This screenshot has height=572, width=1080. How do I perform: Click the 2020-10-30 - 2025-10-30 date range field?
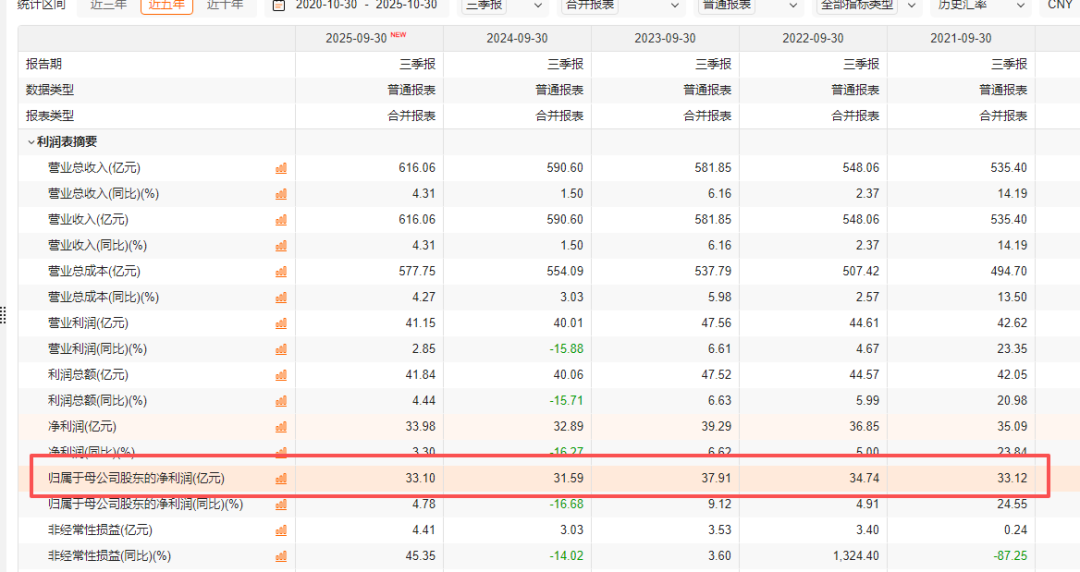[366, 5]
